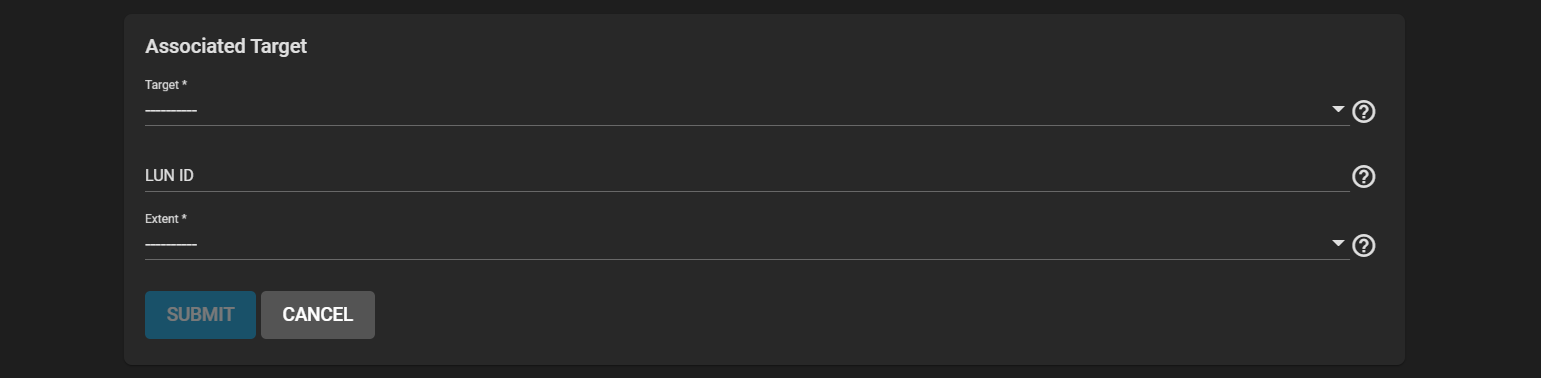The width and height of the screenshot is (1541, 378).
Task: Dismiss the form using CANCEL
Action: [318, 315]
